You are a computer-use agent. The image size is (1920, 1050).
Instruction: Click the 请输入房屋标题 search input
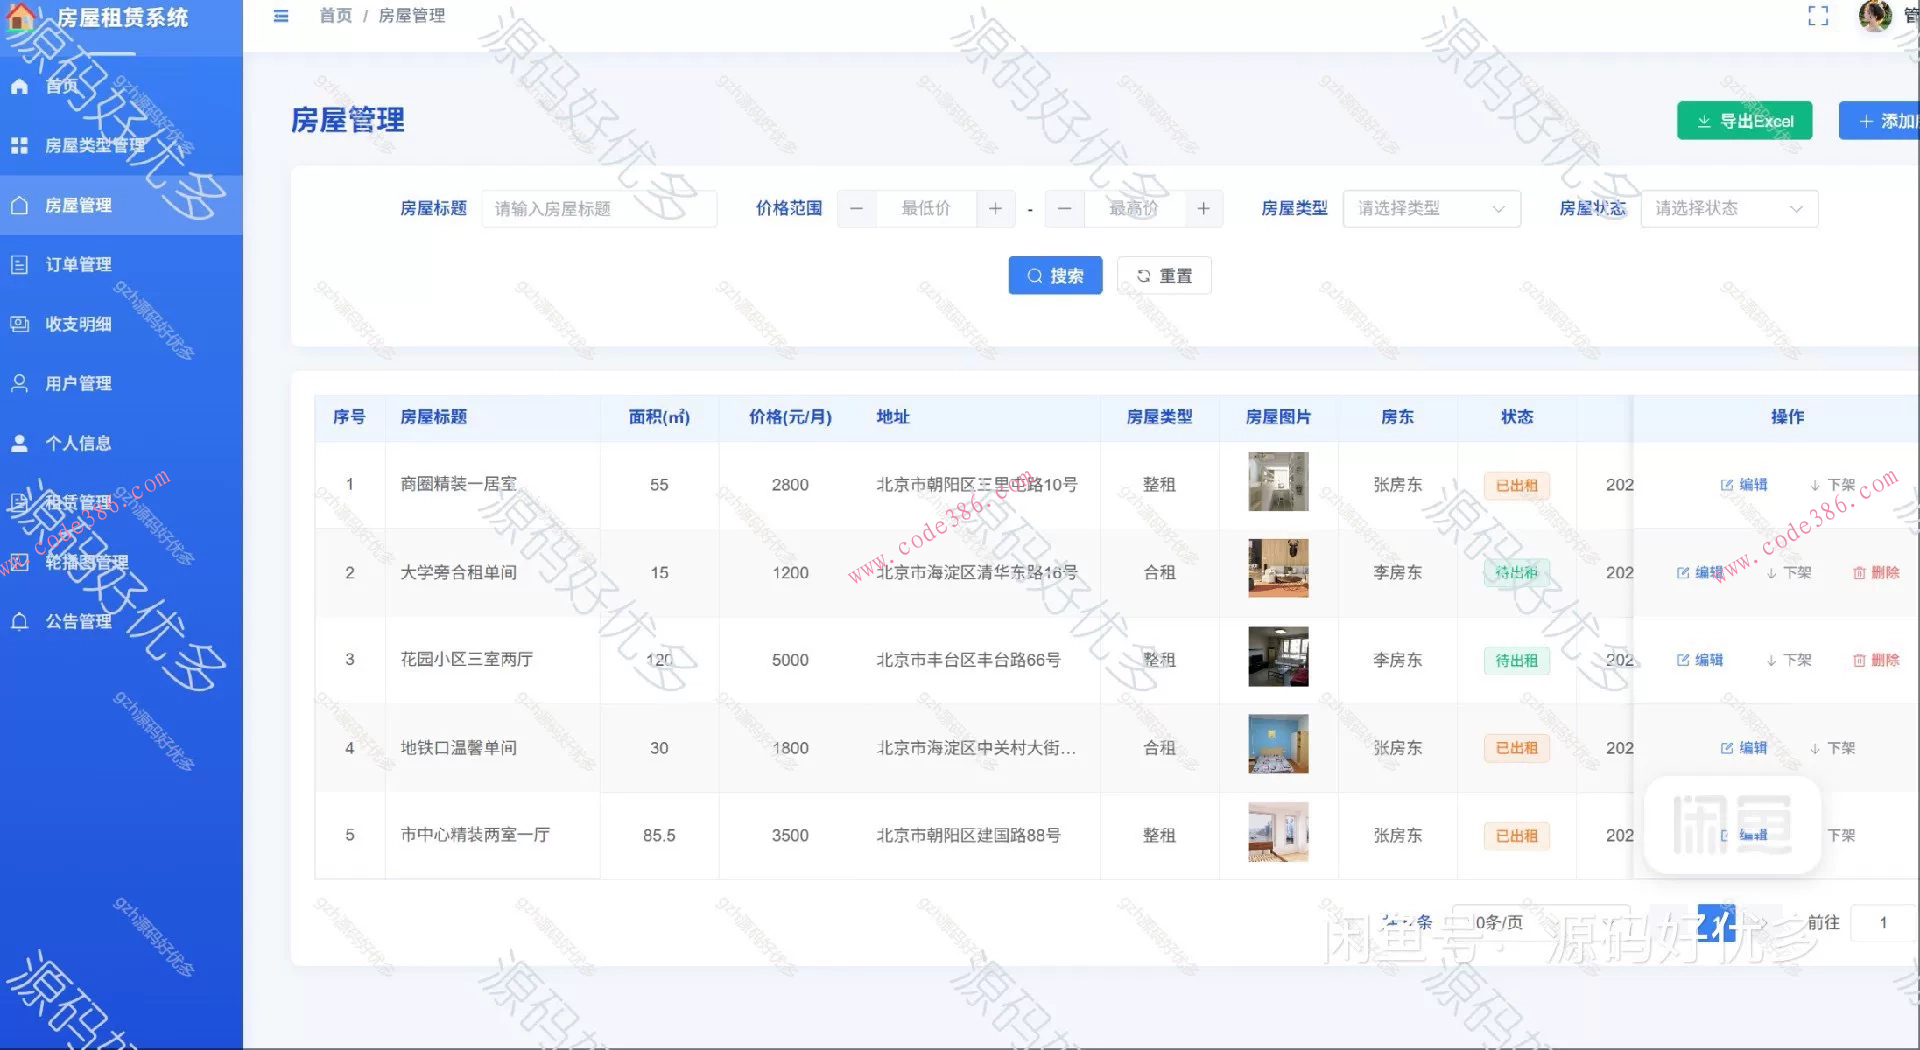[x=598, y=208]
